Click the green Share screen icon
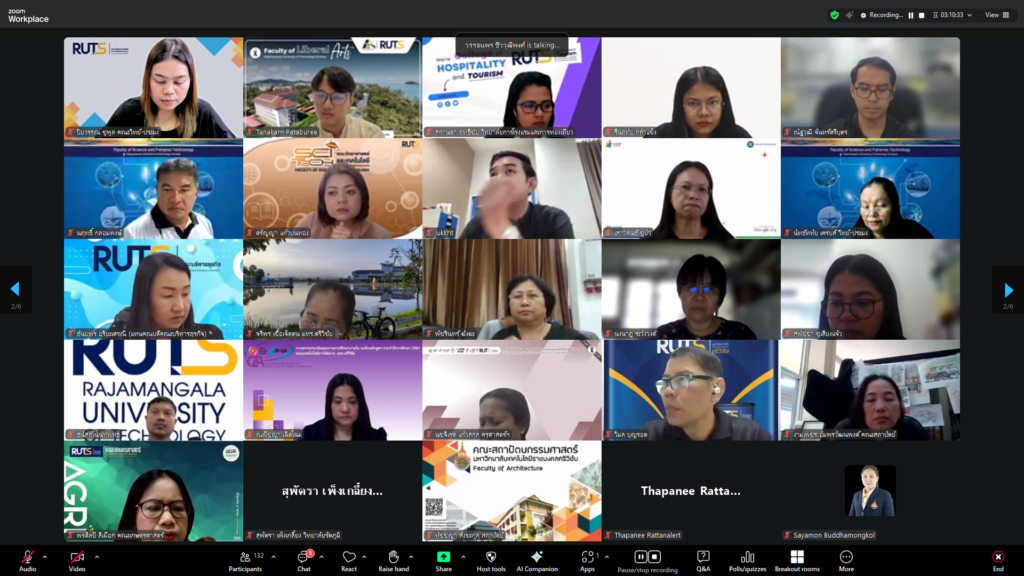This screenshot has height=576, width=1024. 443,557
